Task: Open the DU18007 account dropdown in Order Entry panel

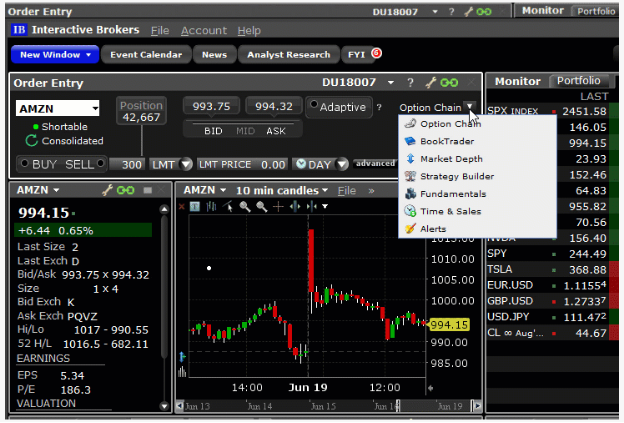Action: click(391, 83)
